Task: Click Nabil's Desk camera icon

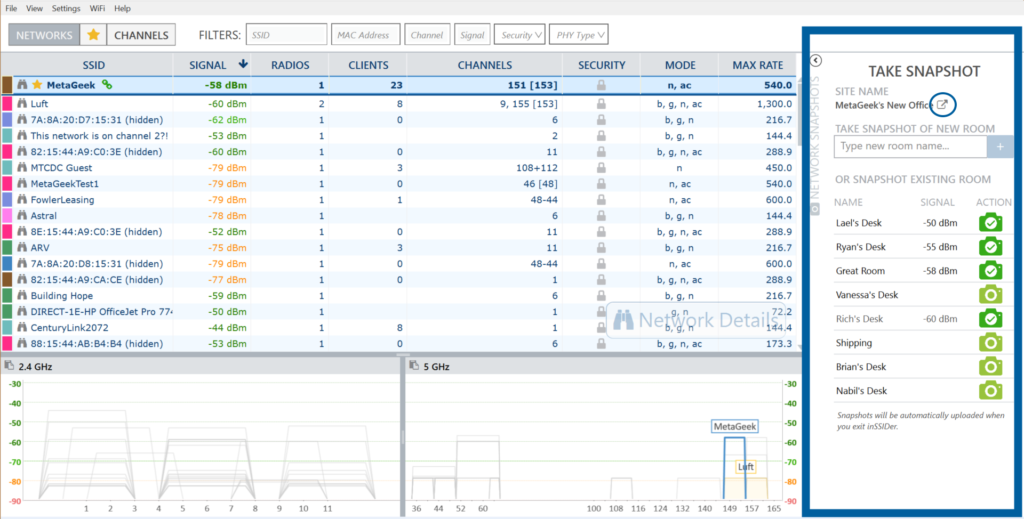Action: click(991, 390)
